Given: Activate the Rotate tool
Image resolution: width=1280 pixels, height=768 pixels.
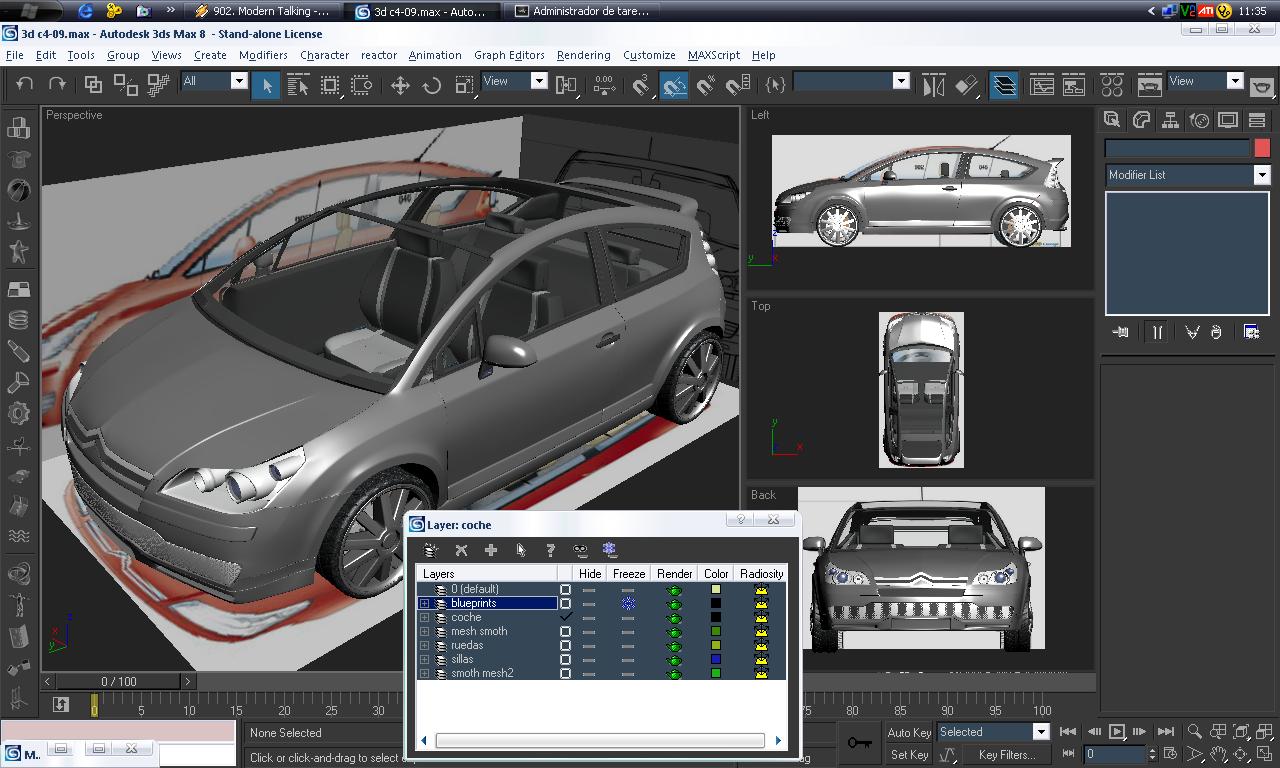Looking at the screenshot, I should coord(432,86).
